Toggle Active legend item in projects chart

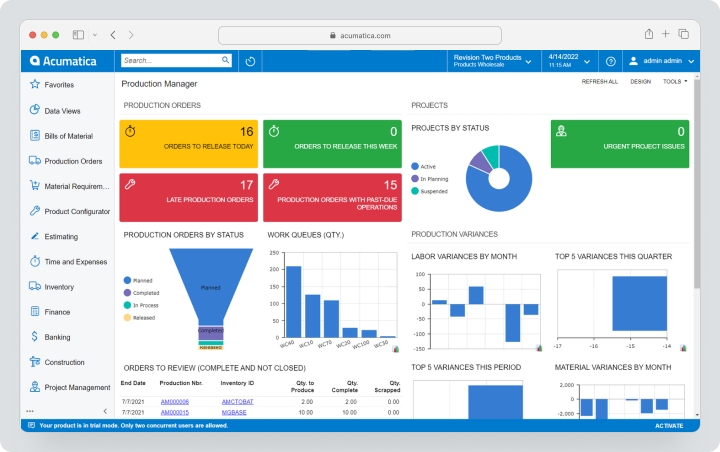423,166
